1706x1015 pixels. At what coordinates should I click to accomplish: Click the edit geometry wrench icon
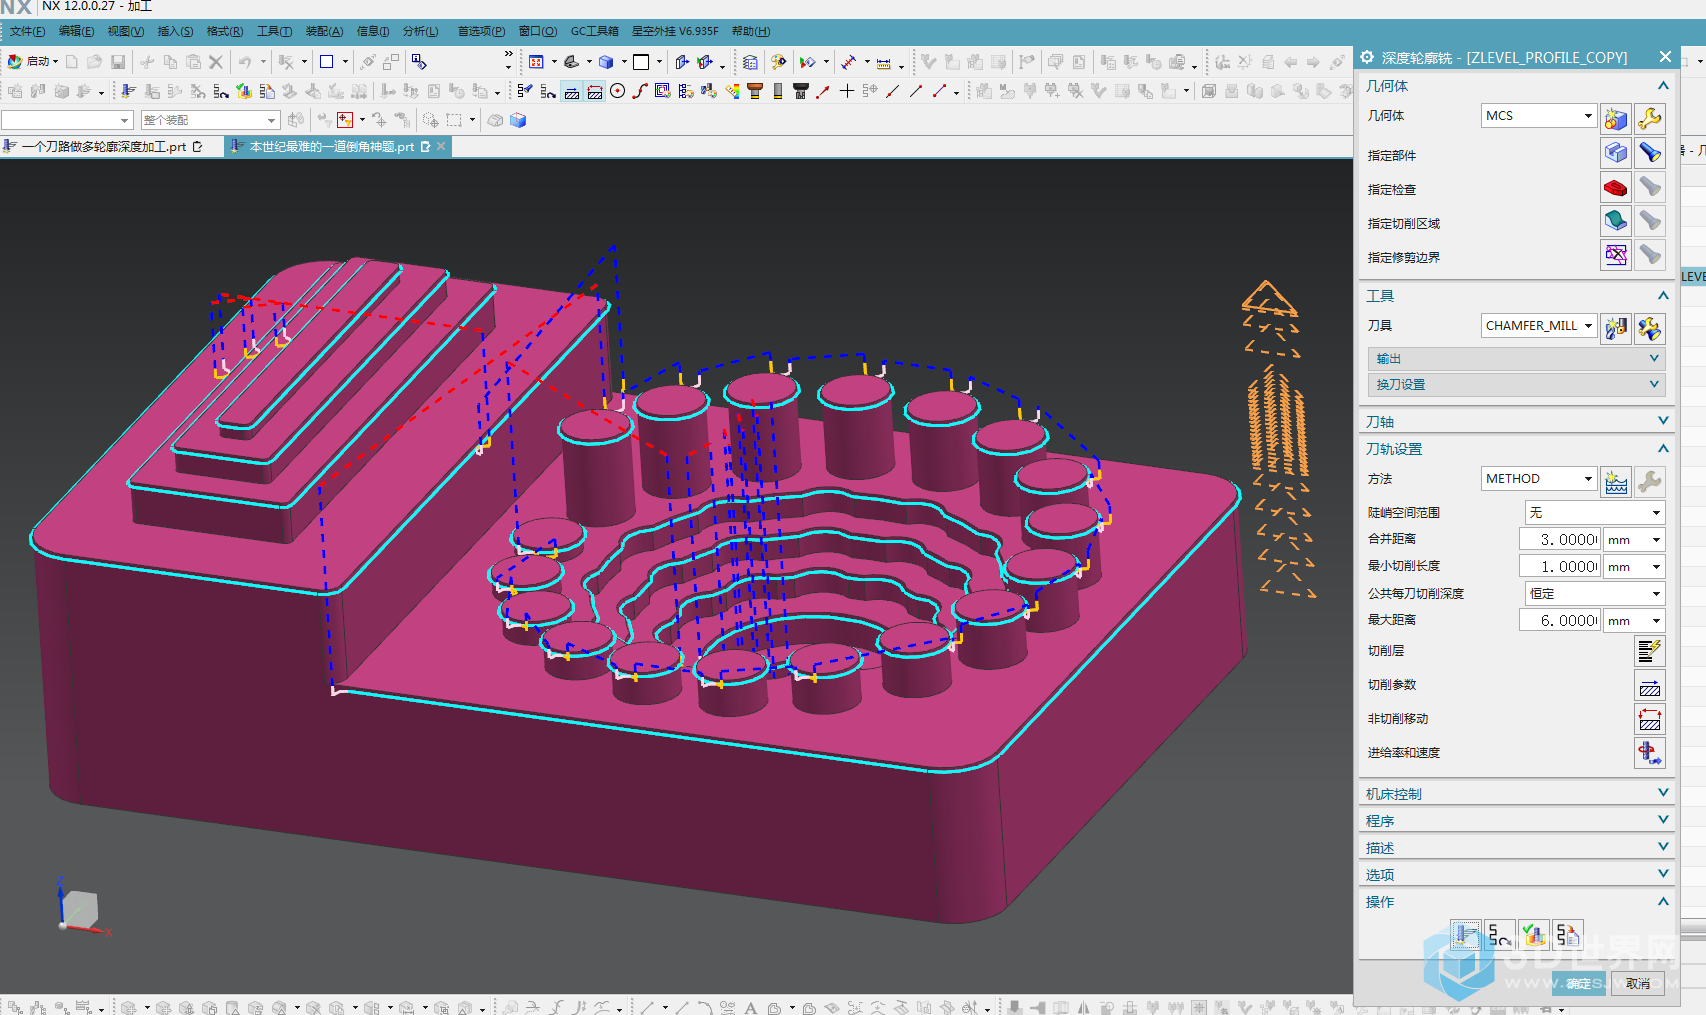[x=1650, y=119]
